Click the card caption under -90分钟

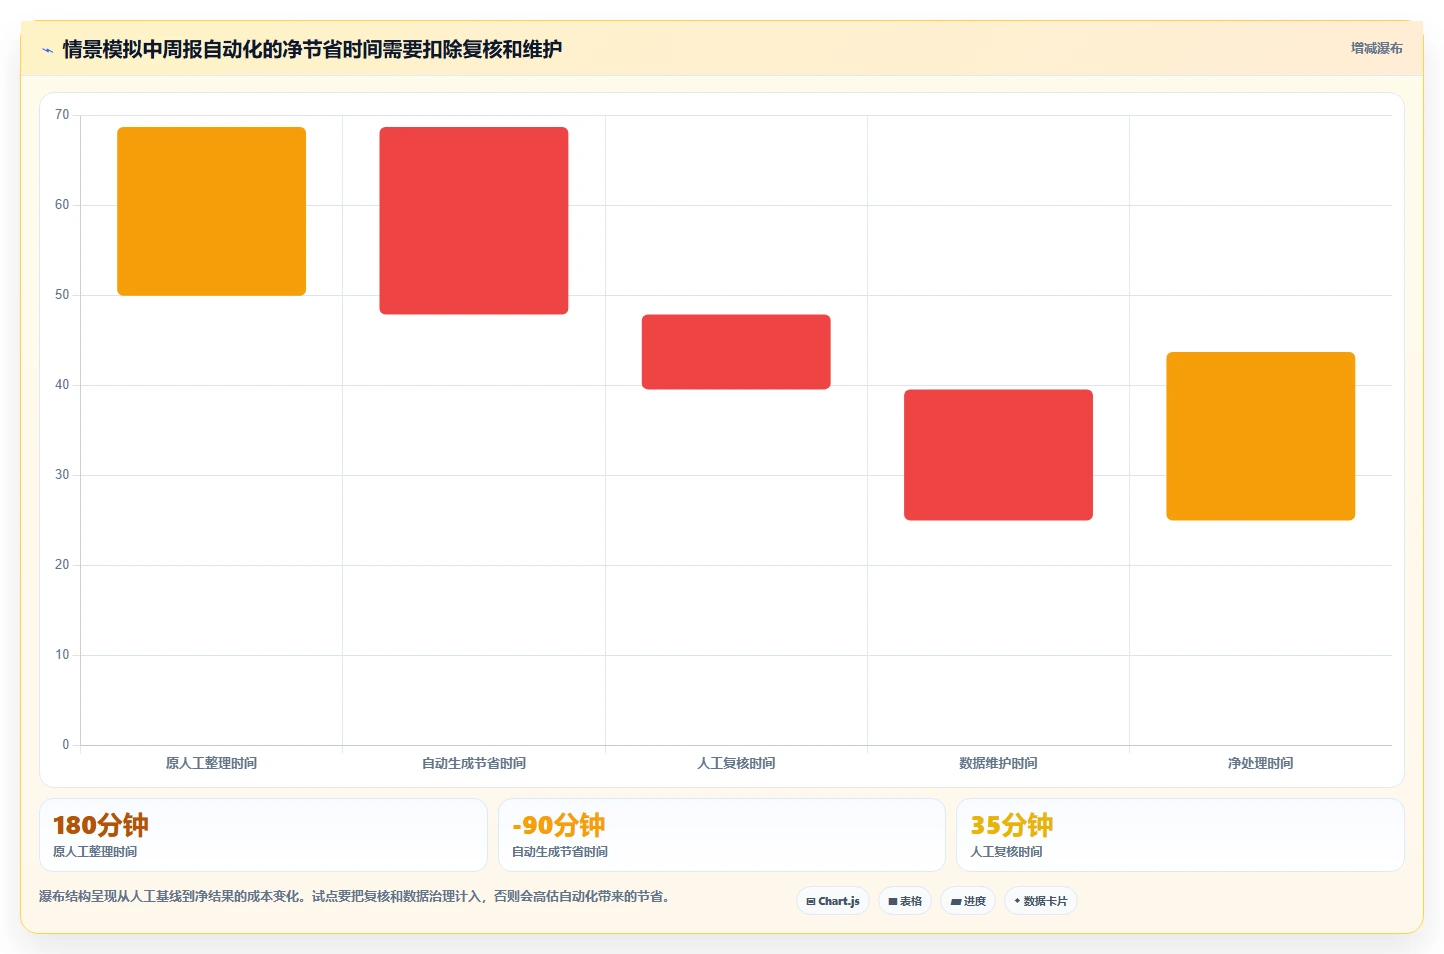tap(560, 852)
